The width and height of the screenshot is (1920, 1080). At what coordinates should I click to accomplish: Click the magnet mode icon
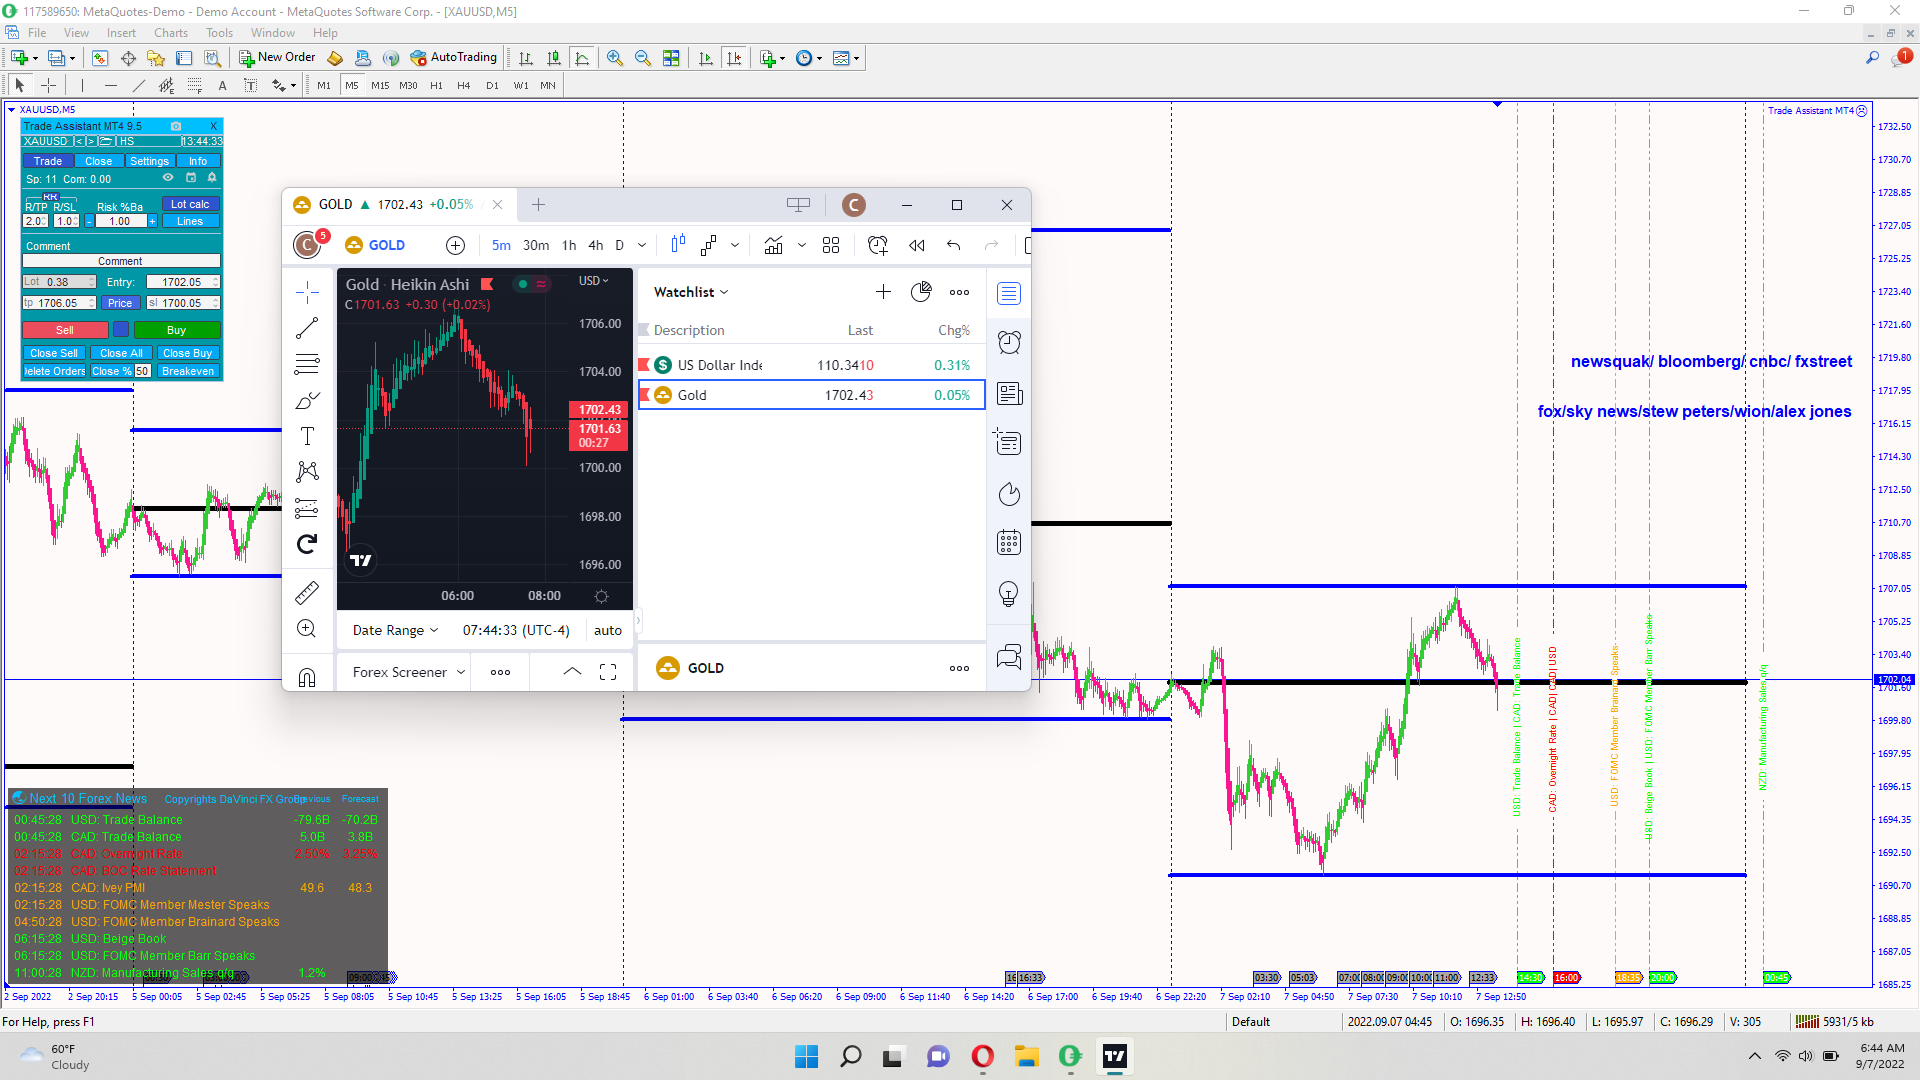307,677
